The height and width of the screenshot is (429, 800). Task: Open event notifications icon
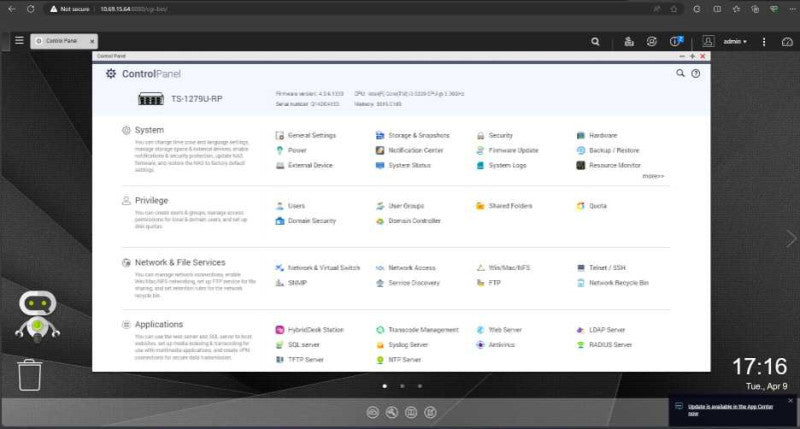676,41
